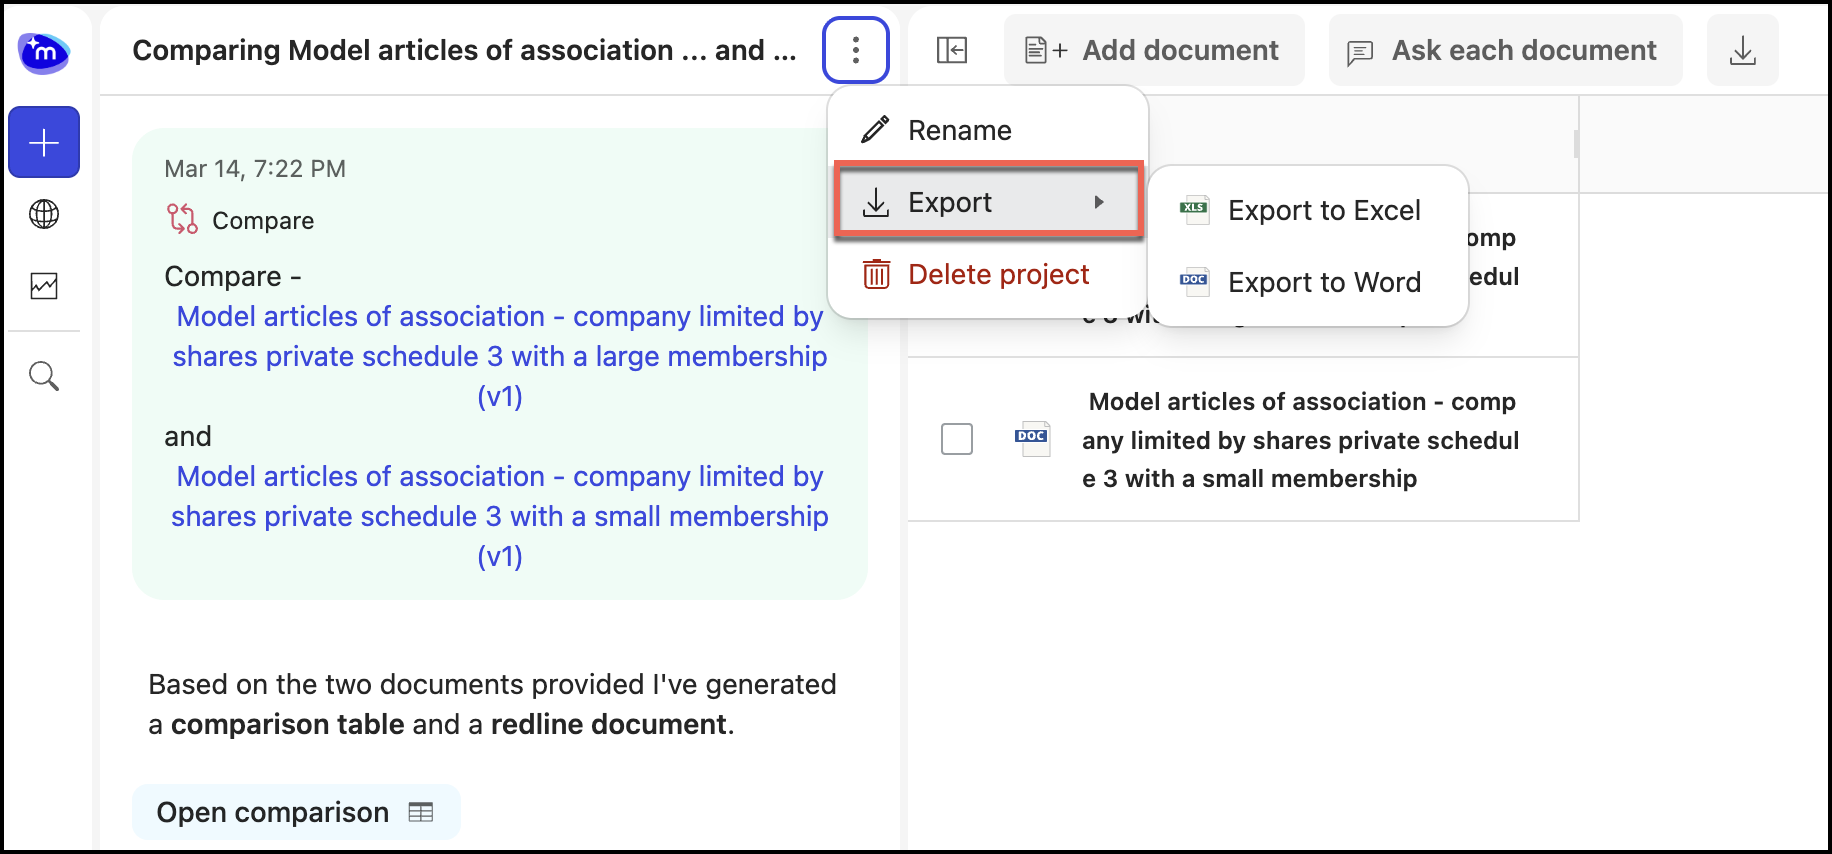Open the chart analytics sidebar icon
This screenshot has height=854, width=1832.
44,286
